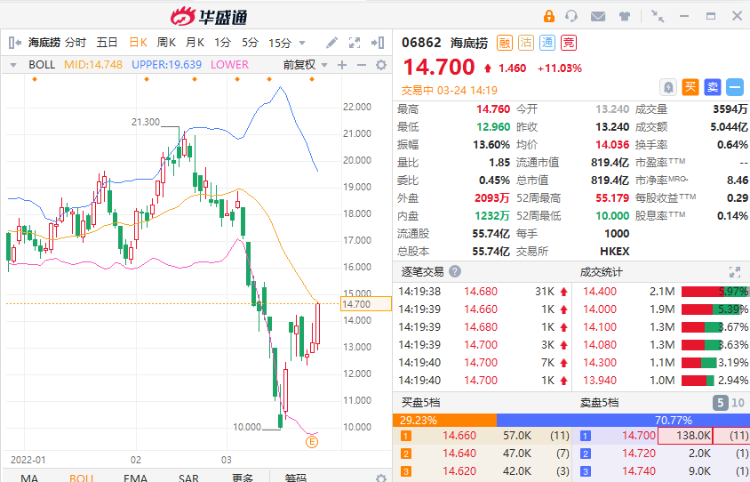Image resolution: width=750 pixels, height=482 pixels.
Task: Open 更多 more indicators
Action: (x=243, y=478)
